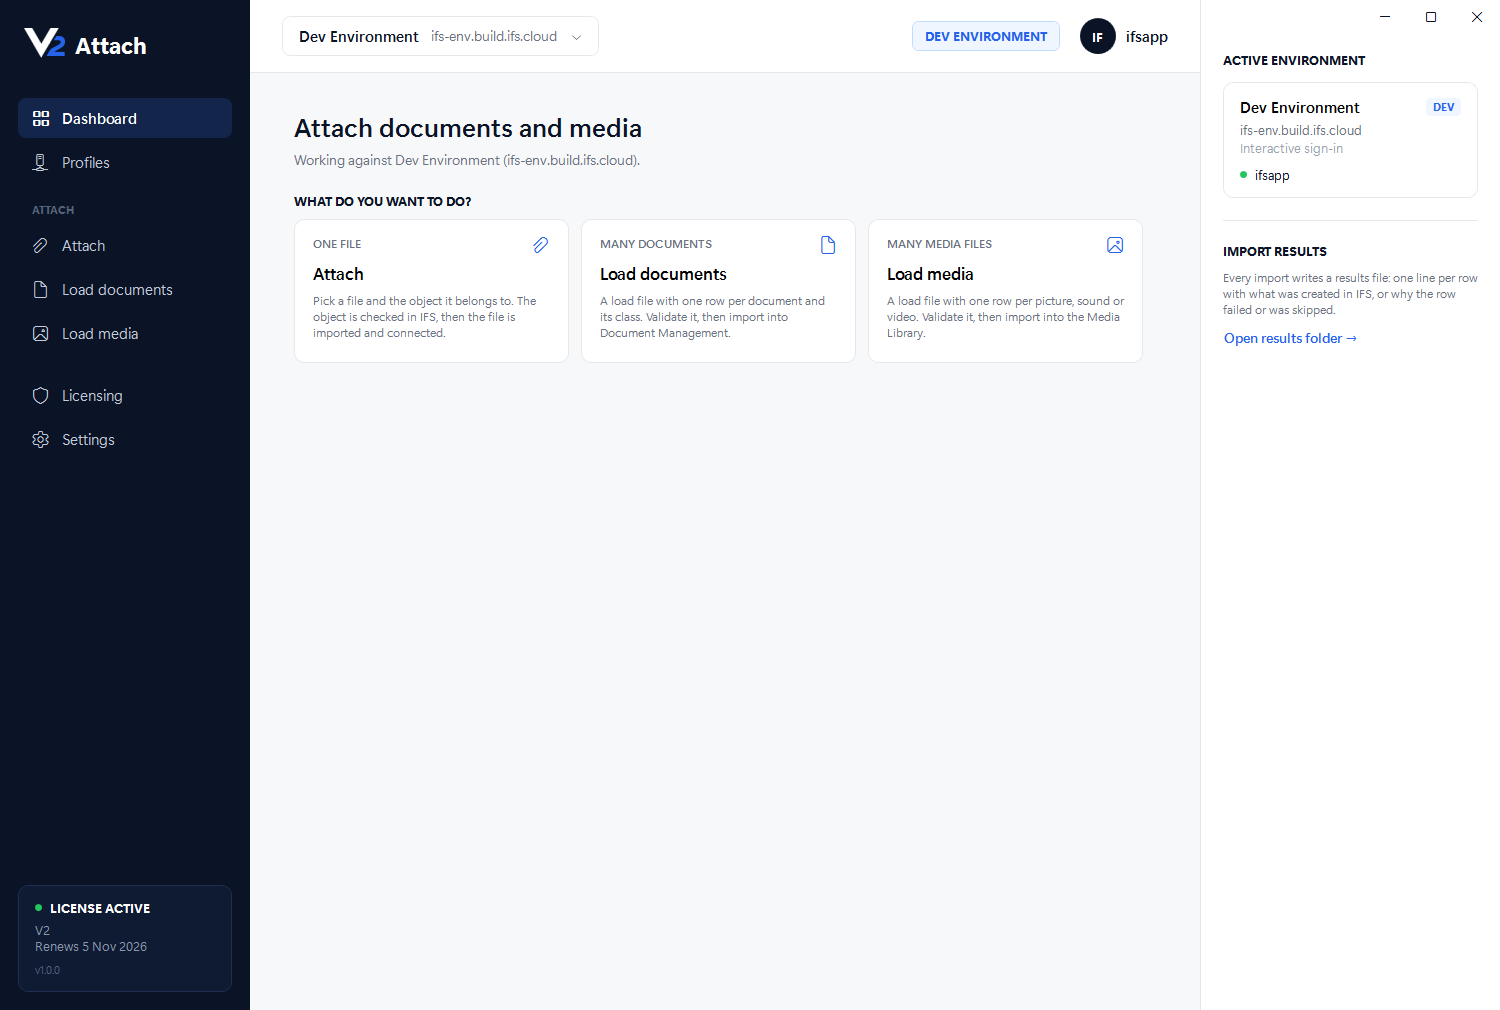
Task: Click the ifsapp status entry in environment card
Action: [1265, 175]
